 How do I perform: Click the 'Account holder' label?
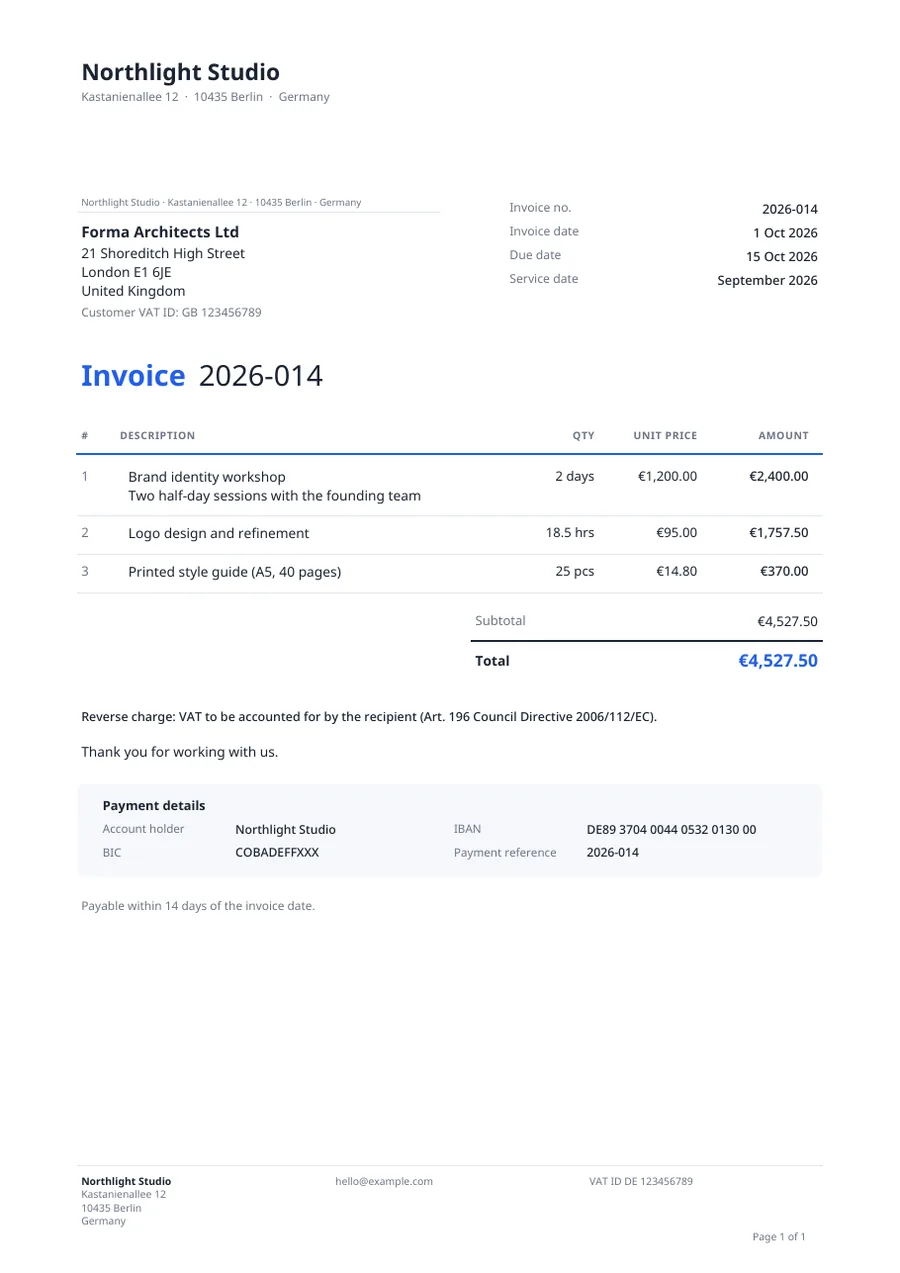[144, 829]
